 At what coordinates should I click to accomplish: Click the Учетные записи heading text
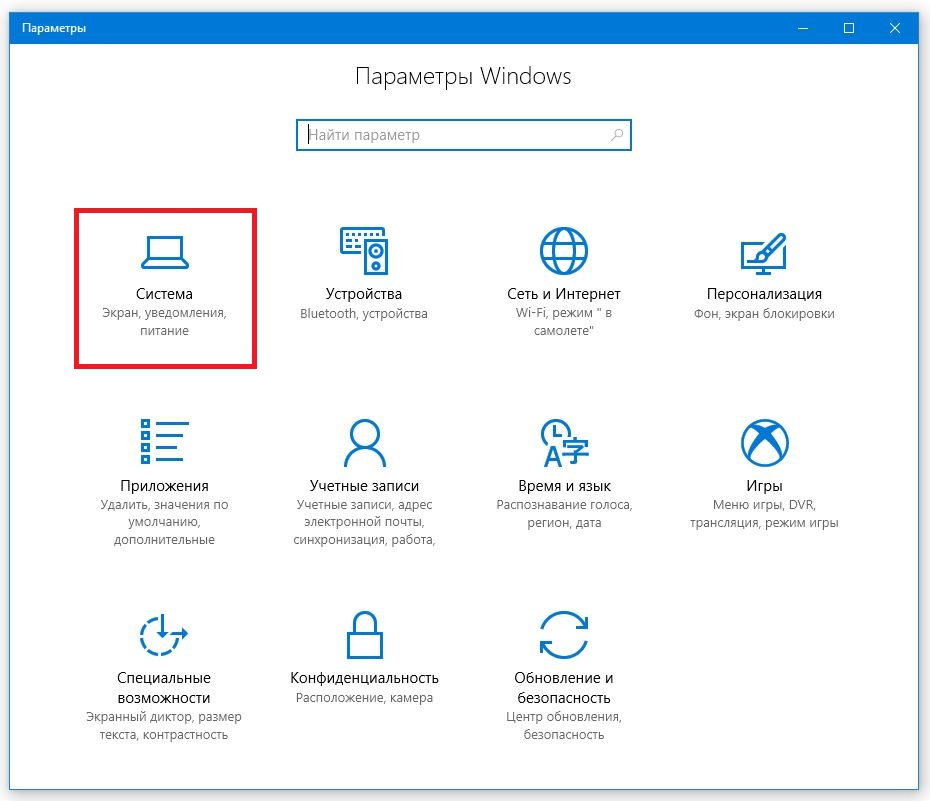coord(364,485)
